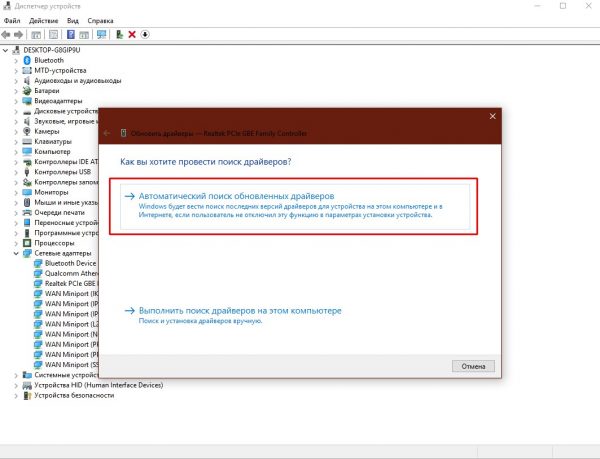This screenshot has height=459, width=600.
Task: Choose Автоматический поиск обновленных драйверов
Action: (x=295, y=207)
